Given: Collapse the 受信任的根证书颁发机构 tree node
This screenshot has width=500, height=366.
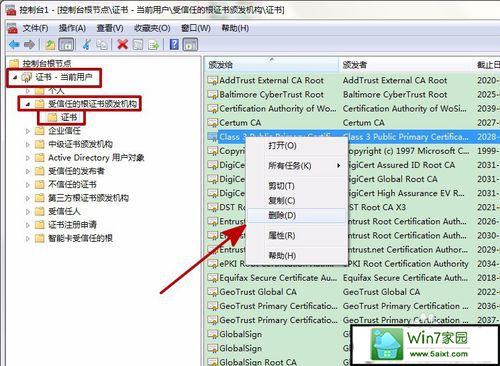Looking at the screenshot, I should [28, 104].
